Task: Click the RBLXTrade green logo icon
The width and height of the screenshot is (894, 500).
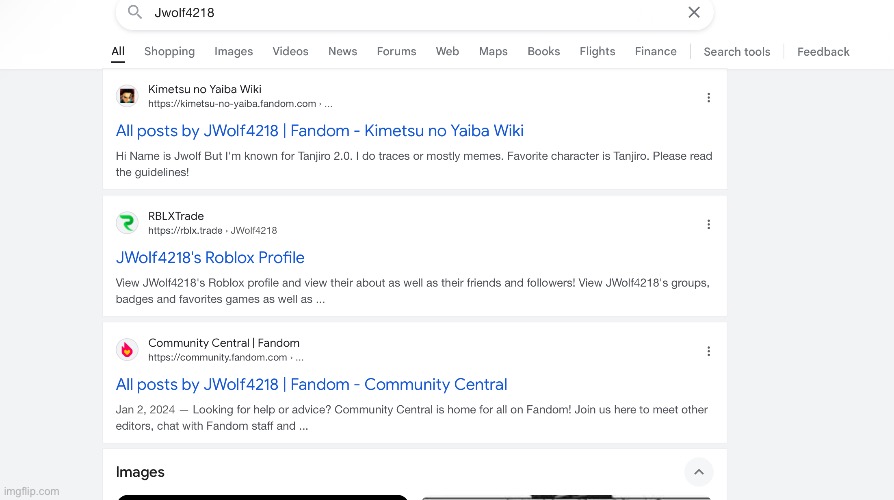Action: click(127, 222)
